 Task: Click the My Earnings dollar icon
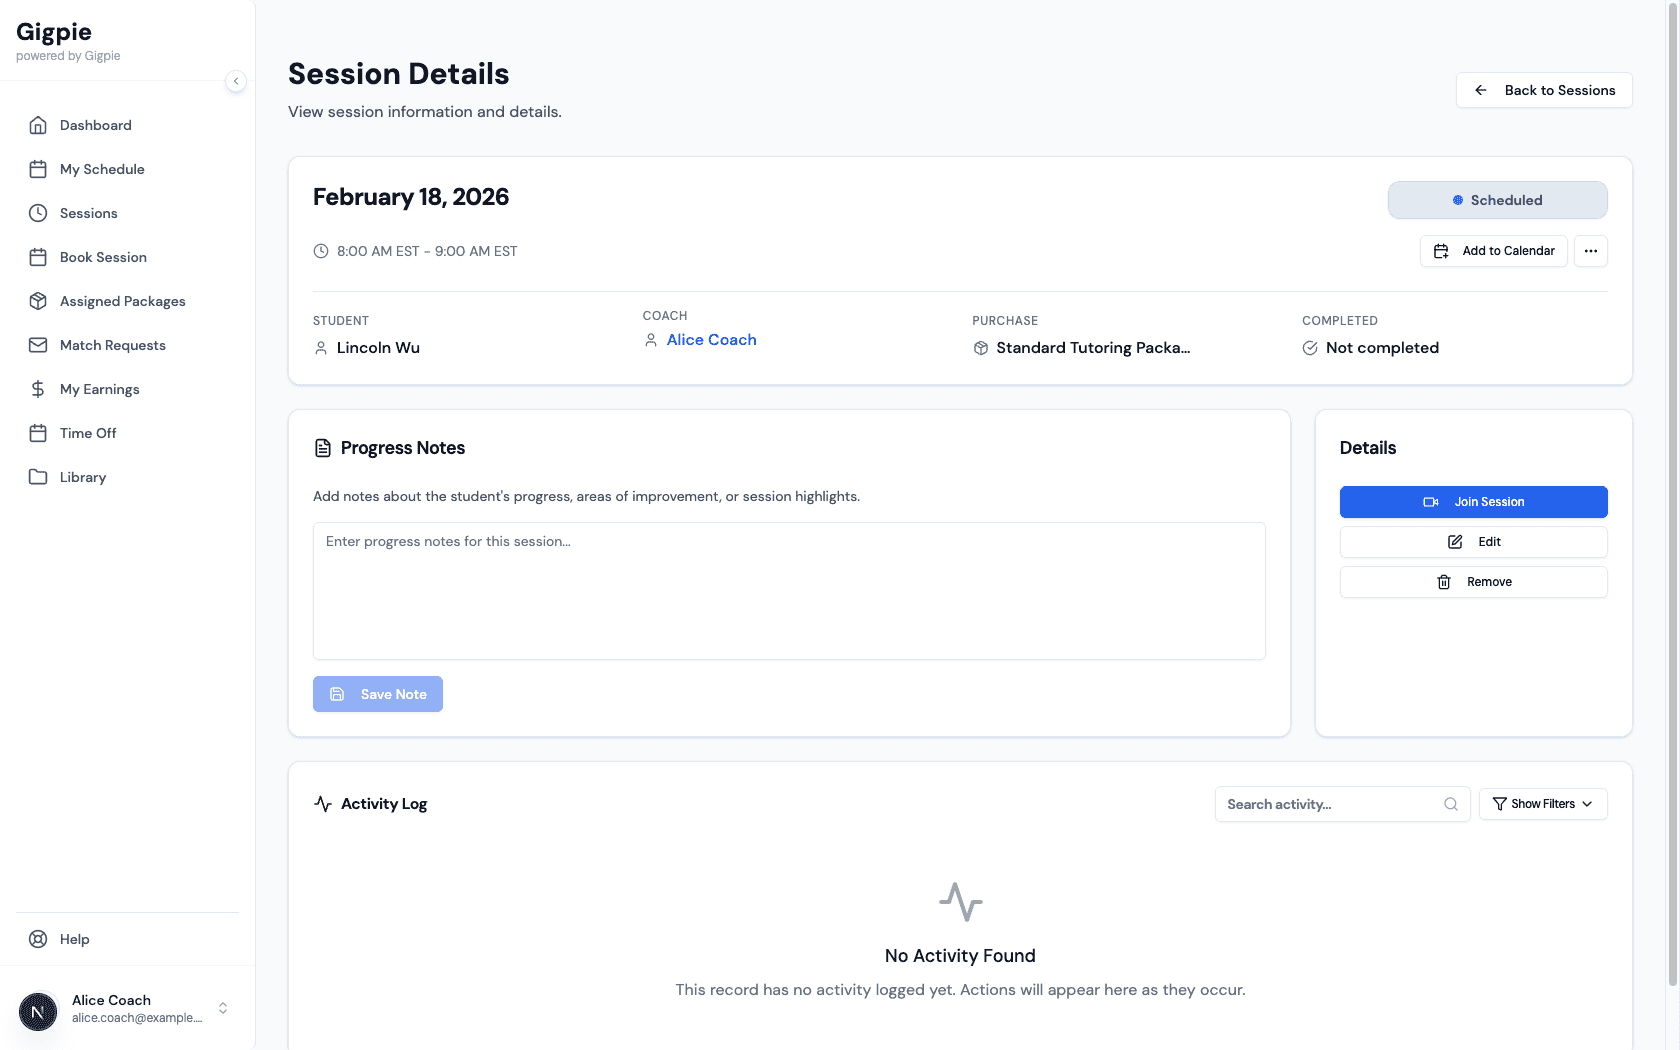coord(38,389)
